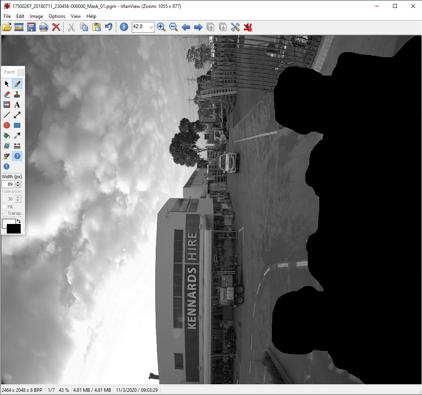Click the Zoom in magnifier icon

(x=161, y=27)
